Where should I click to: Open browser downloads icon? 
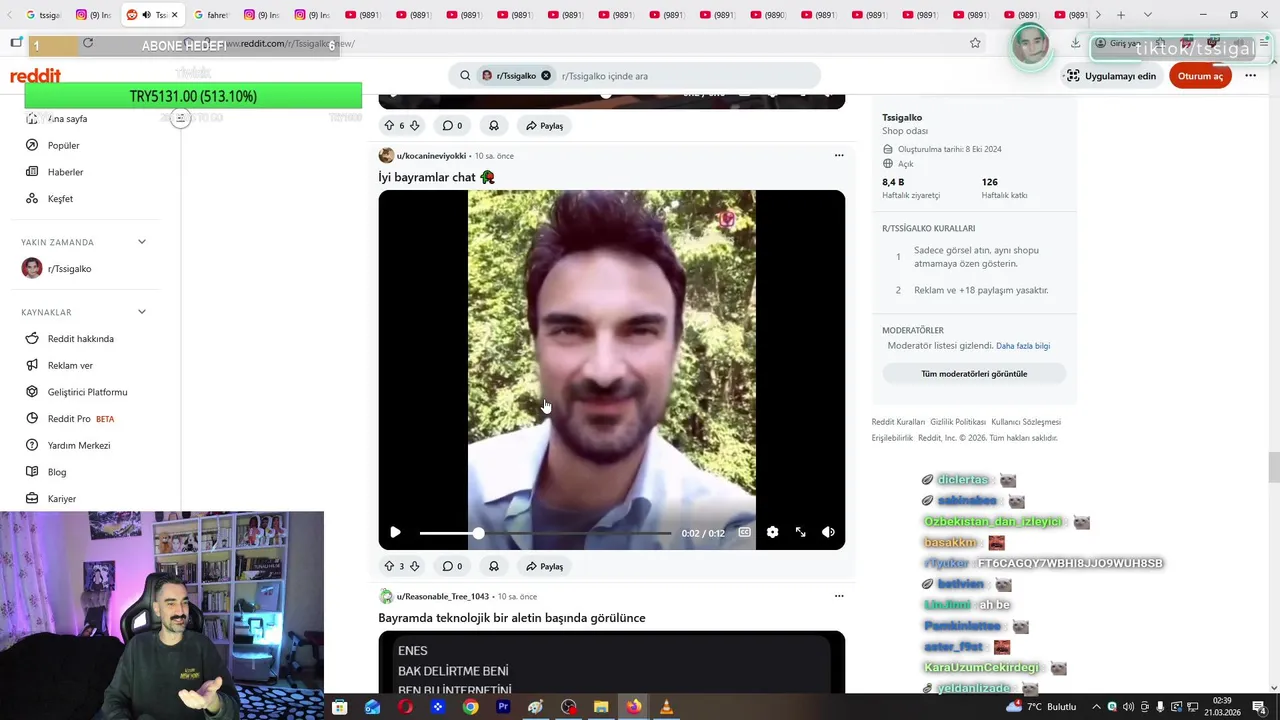[x=1075, y=43]
